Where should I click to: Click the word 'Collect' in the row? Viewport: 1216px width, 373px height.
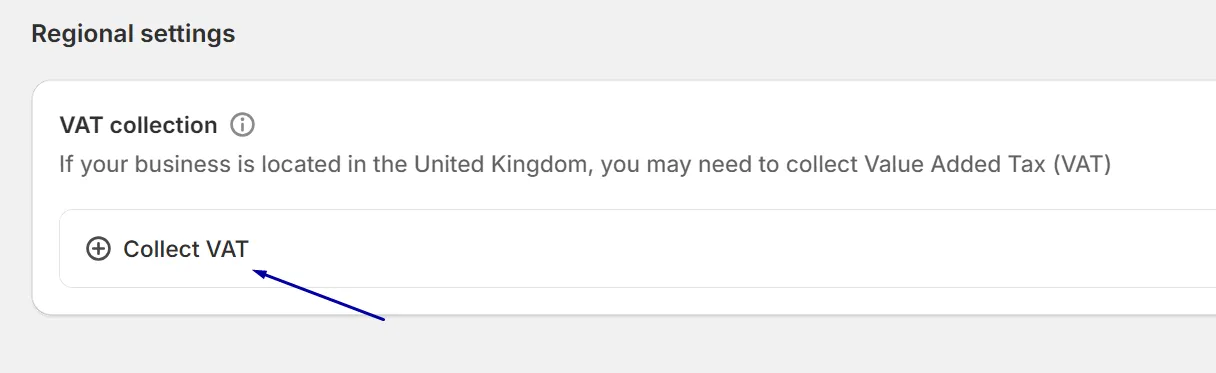pyautogui.click(x=162, y=249)
